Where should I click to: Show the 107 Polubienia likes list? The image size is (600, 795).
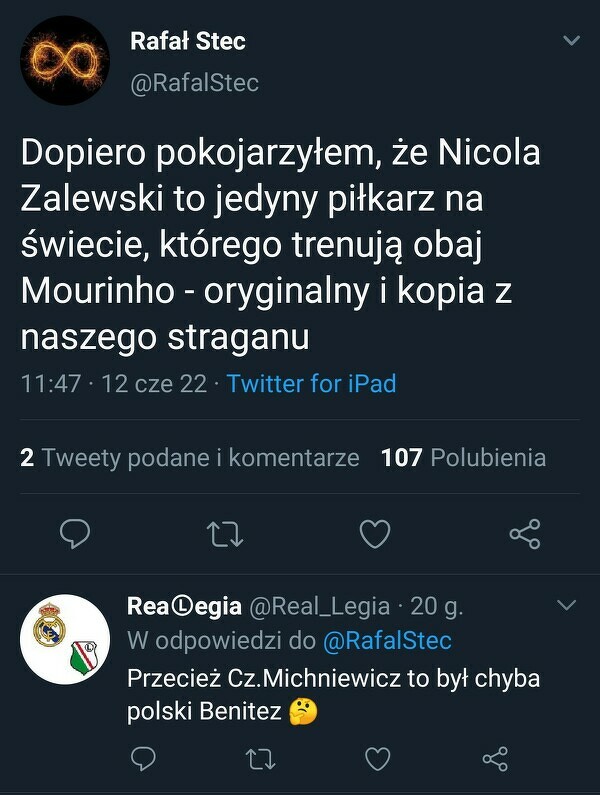coord(464,458)
